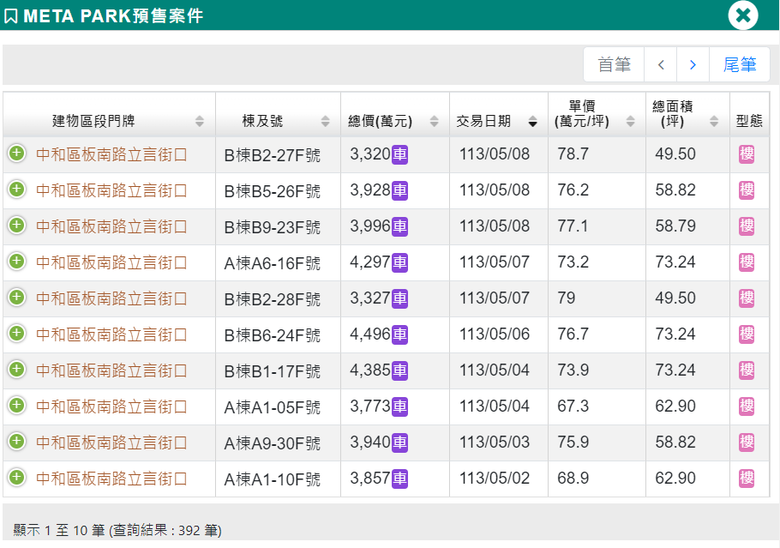Viewport: 780px width, 548px height.
Task: Jump to last record with 尾筆
Action: click(x=739, y=65)
